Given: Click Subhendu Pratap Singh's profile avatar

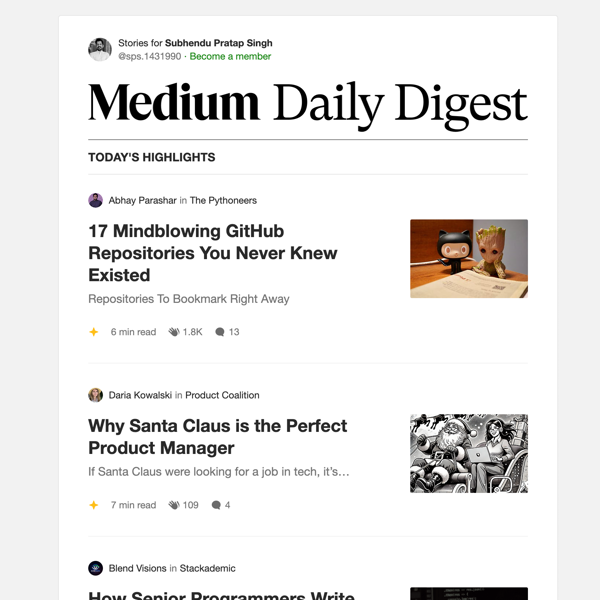Looking at the screenshot, I should 99,49.
